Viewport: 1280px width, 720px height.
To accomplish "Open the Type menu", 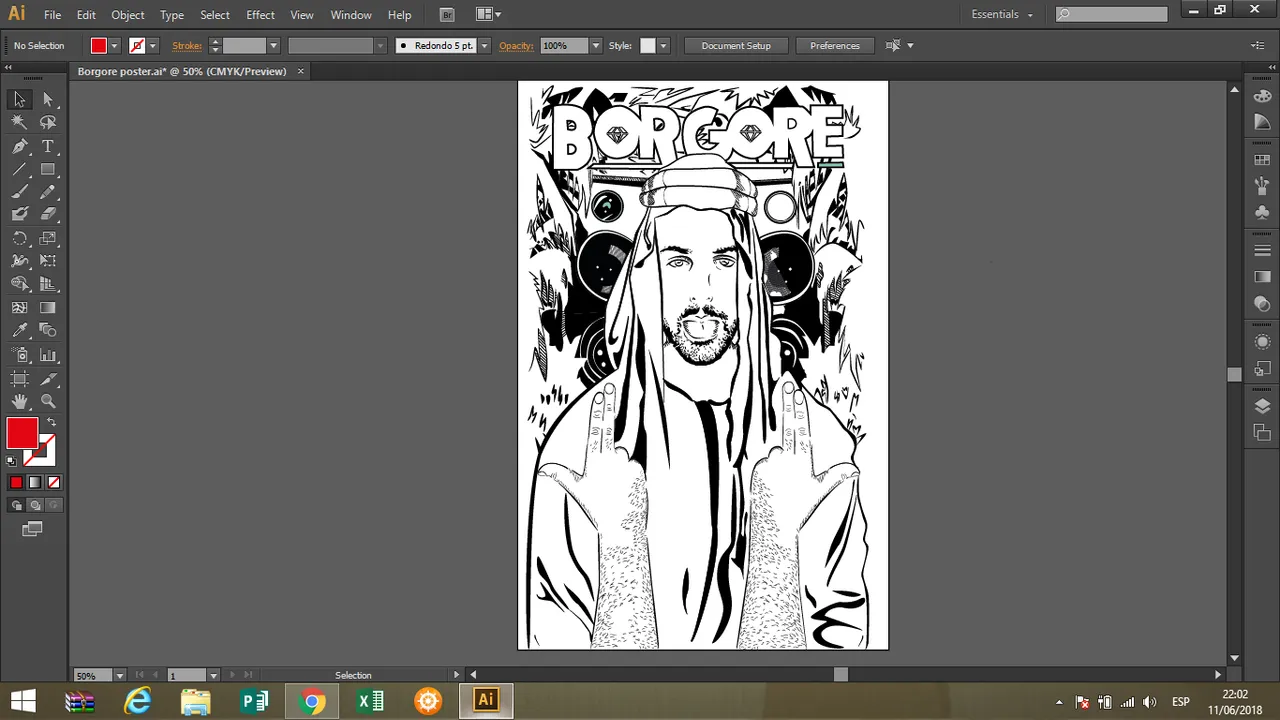I will tap(172, 15).
